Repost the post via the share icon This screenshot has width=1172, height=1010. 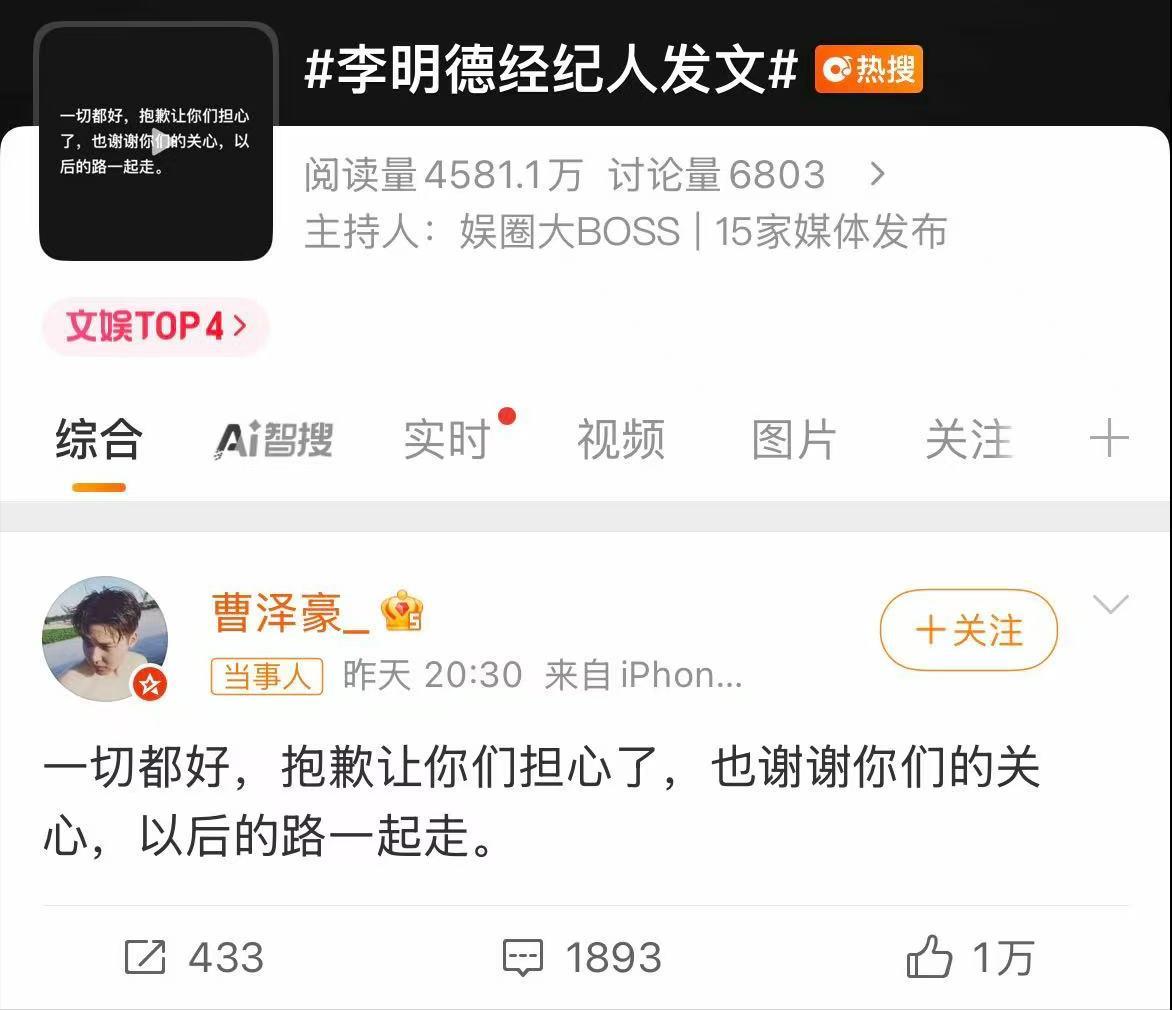coord(144,957)
